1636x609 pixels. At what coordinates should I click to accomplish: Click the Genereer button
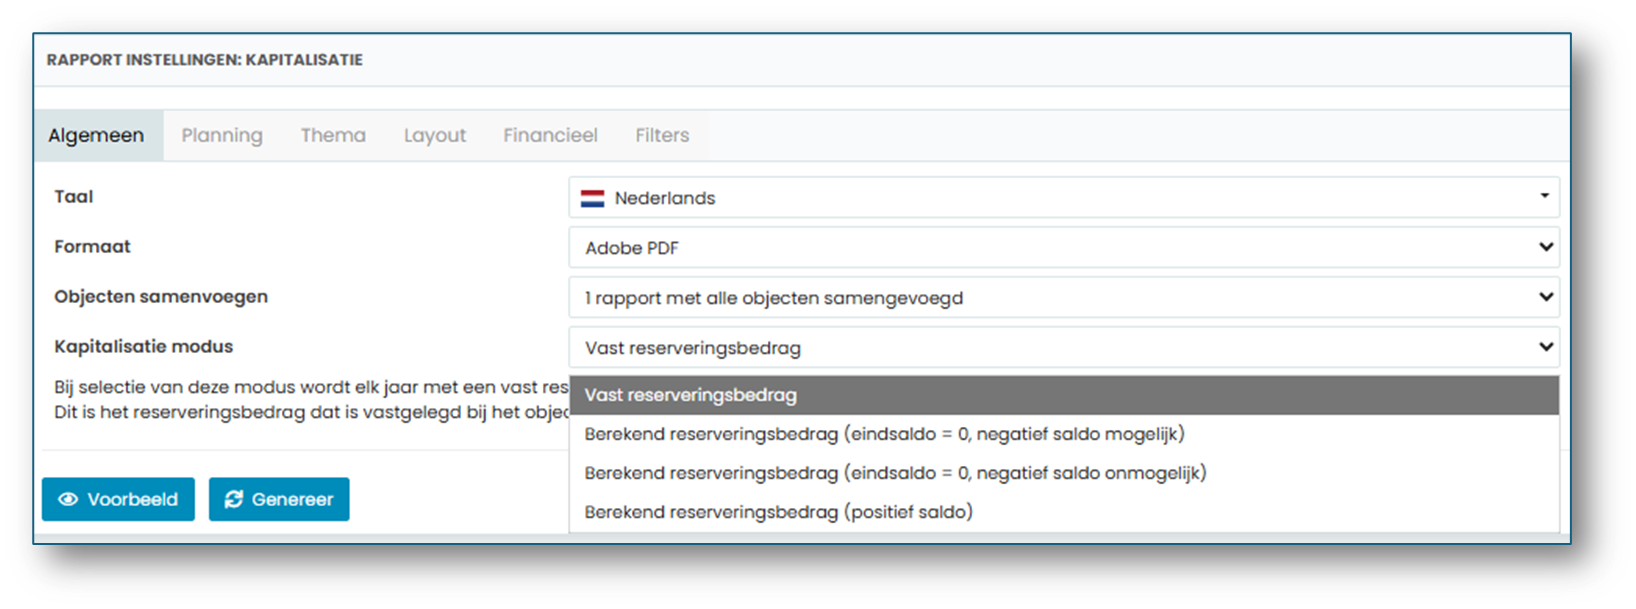(x=279, y=499)
